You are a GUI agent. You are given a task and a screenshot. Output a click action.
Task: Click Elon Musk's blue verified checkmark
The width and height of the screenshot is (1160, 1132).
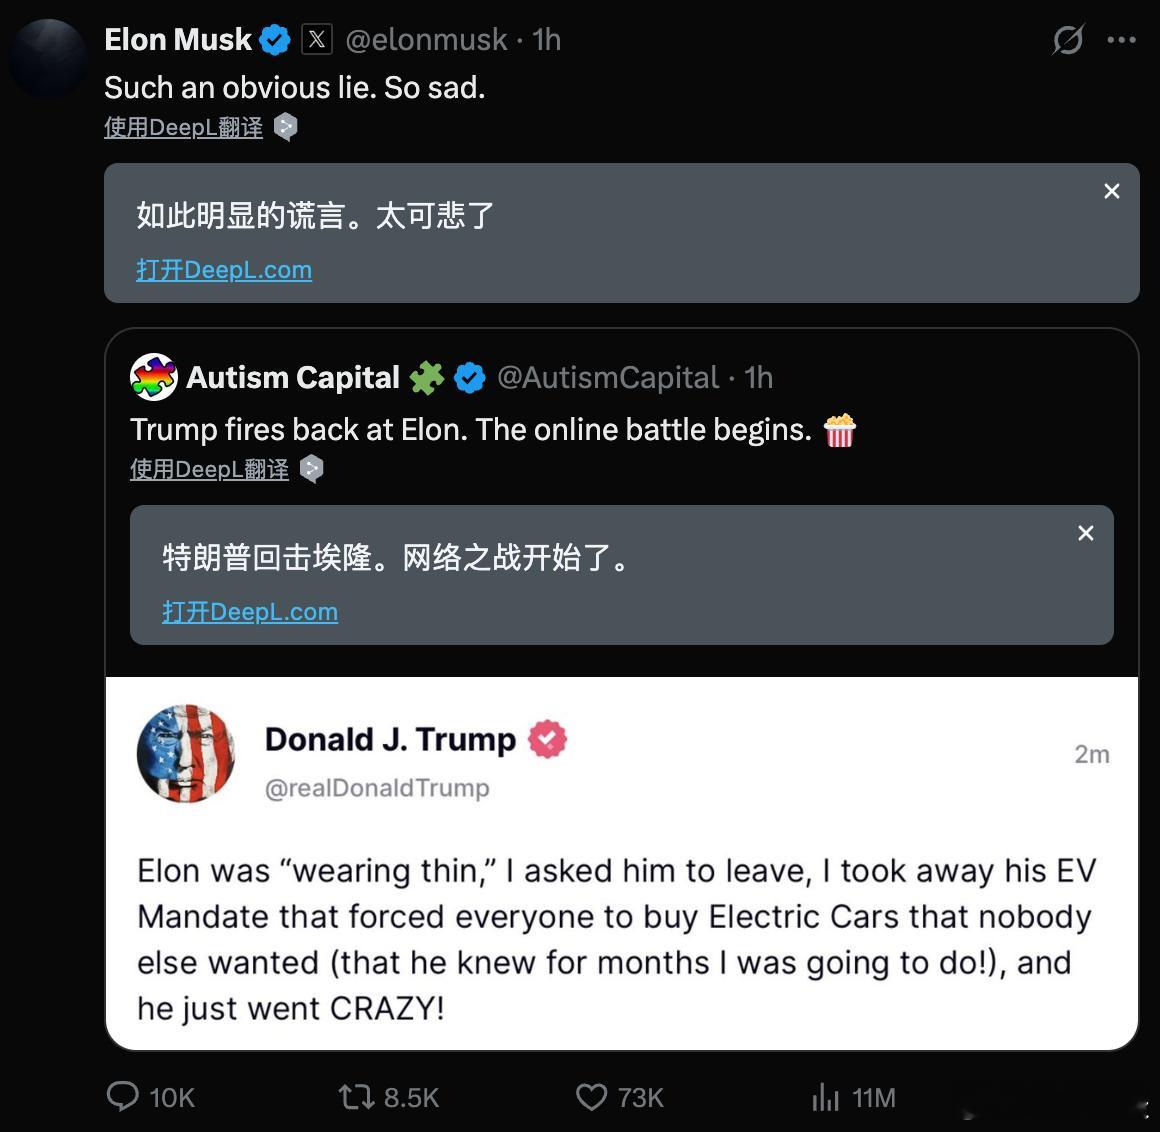274,39
